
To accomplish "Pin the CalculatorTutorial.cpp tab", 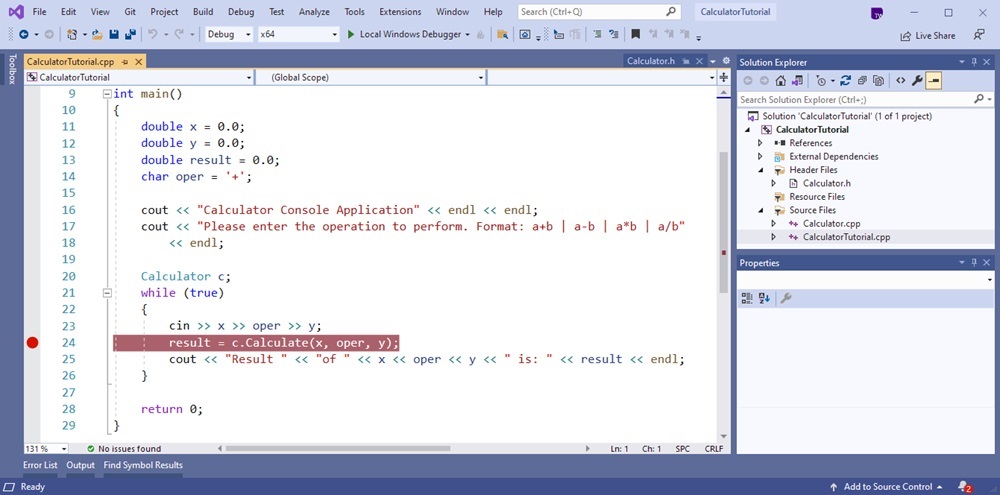I will [125, 62].
